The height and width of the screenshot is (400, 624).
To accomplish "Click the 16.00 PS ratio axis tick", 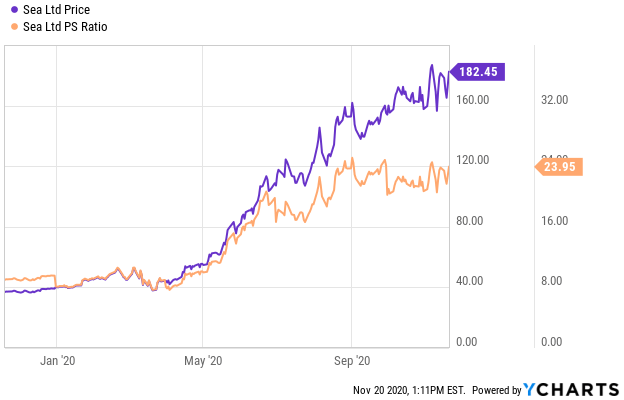I will point(554,221).
